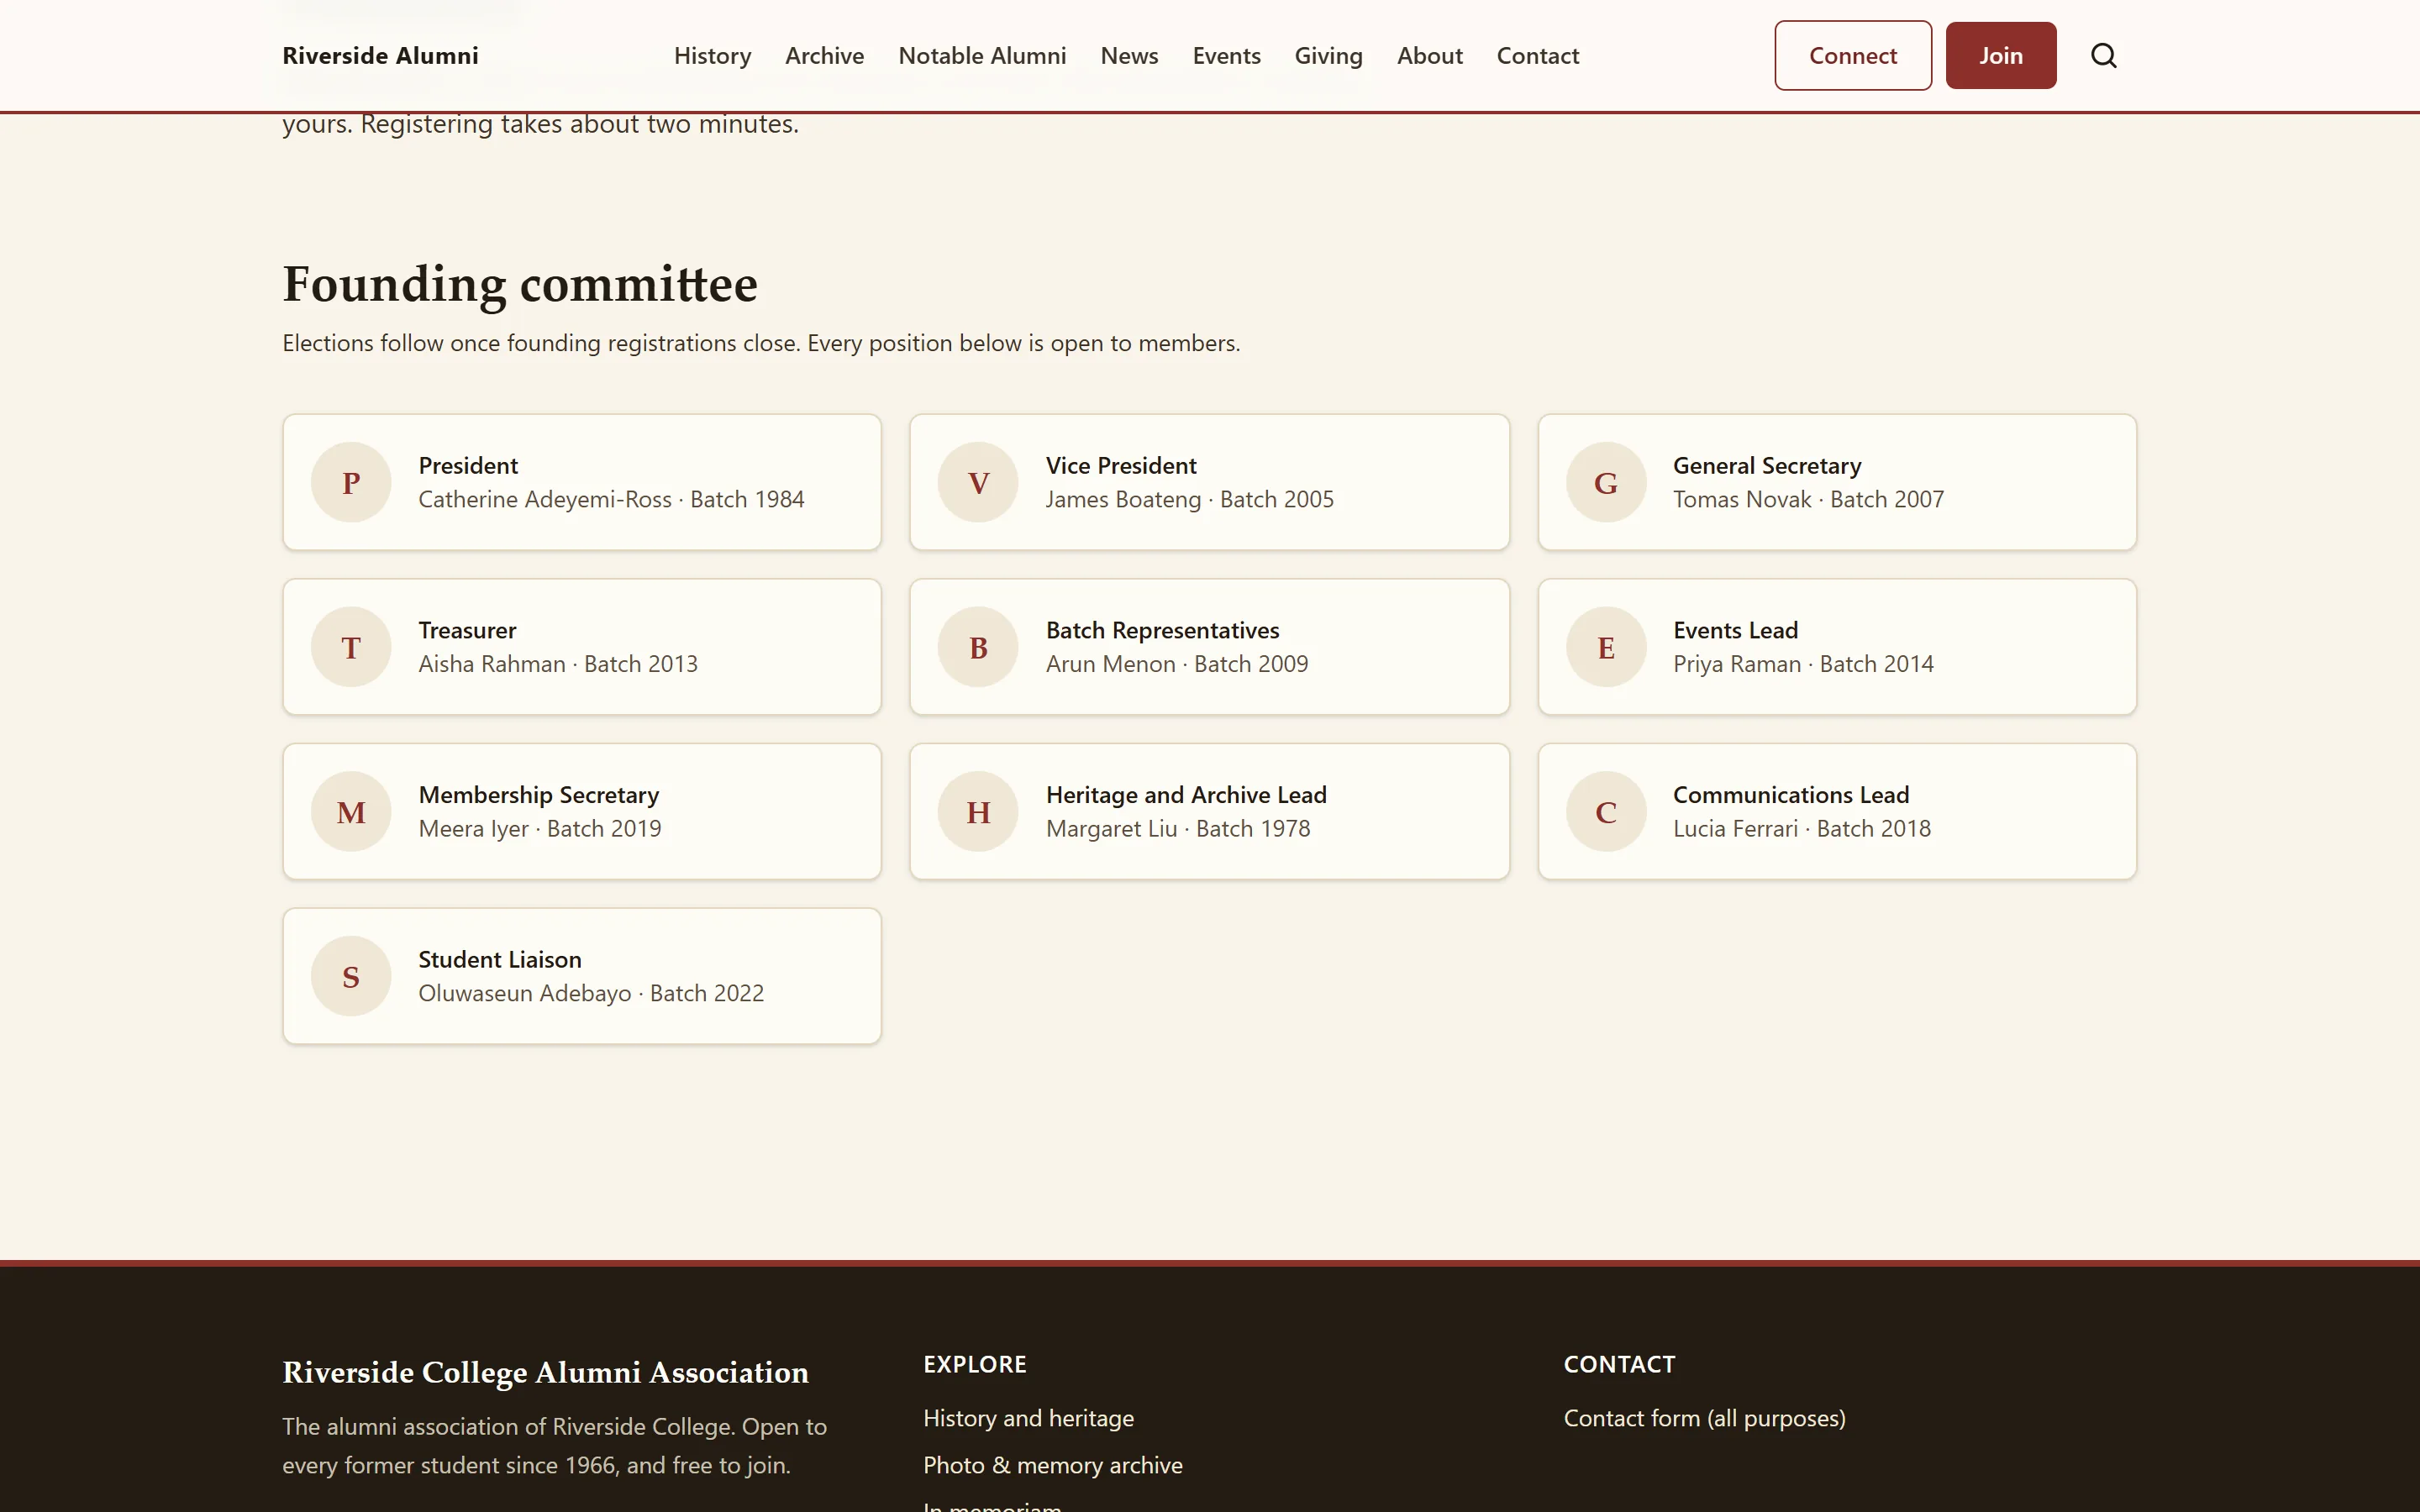Click 'Arun Menon · Batch 2009' text

point(1177,664)
